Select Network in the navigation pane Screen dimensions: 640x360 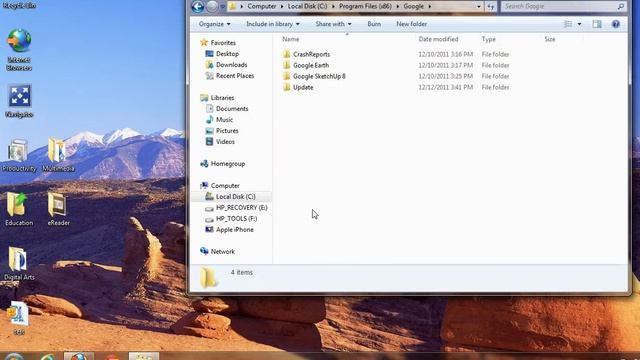coord(222,252)
